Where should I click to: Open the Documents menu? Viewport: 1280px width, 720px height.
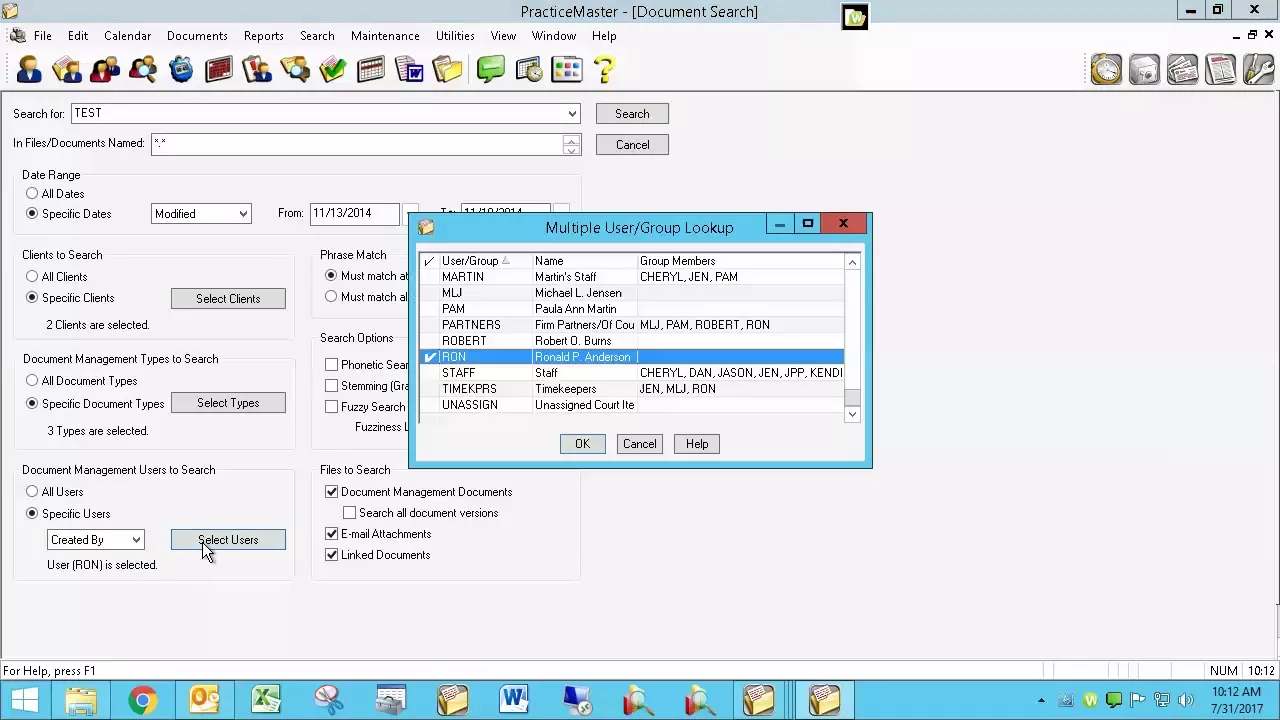point(197,36)
